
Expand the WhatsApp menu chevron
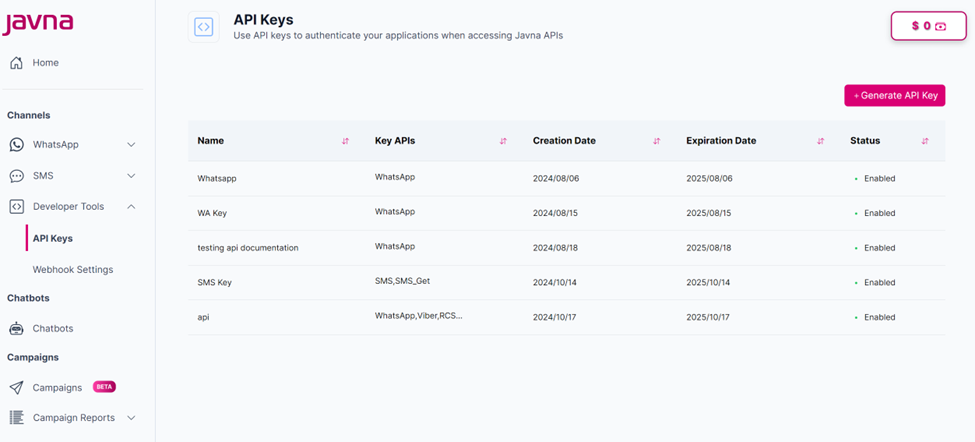(131, 145)
